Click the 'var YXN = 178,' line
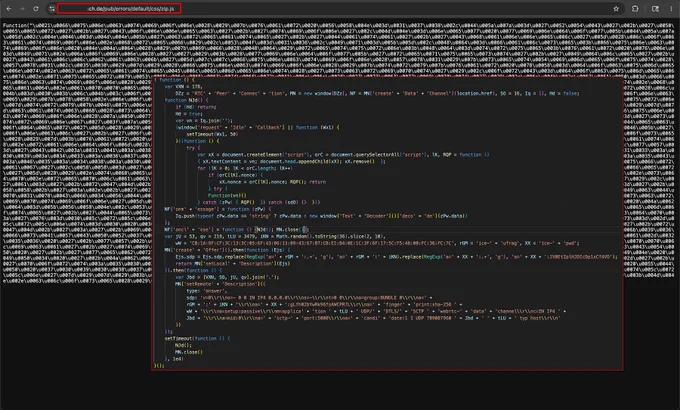Screen dimensions: 680x410 point(183,86)
